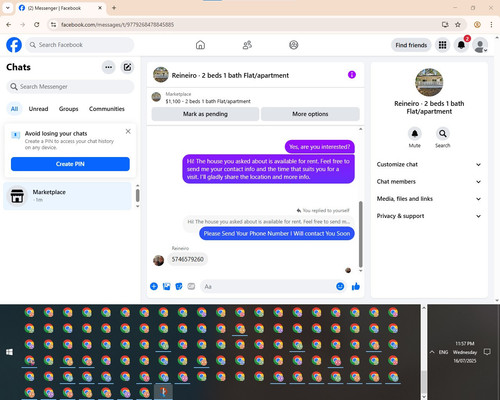This screenshot has height=400, width=500.
Task: Click 'Please Send Your Phone Number' message
Action: click(x=277, y=234)
